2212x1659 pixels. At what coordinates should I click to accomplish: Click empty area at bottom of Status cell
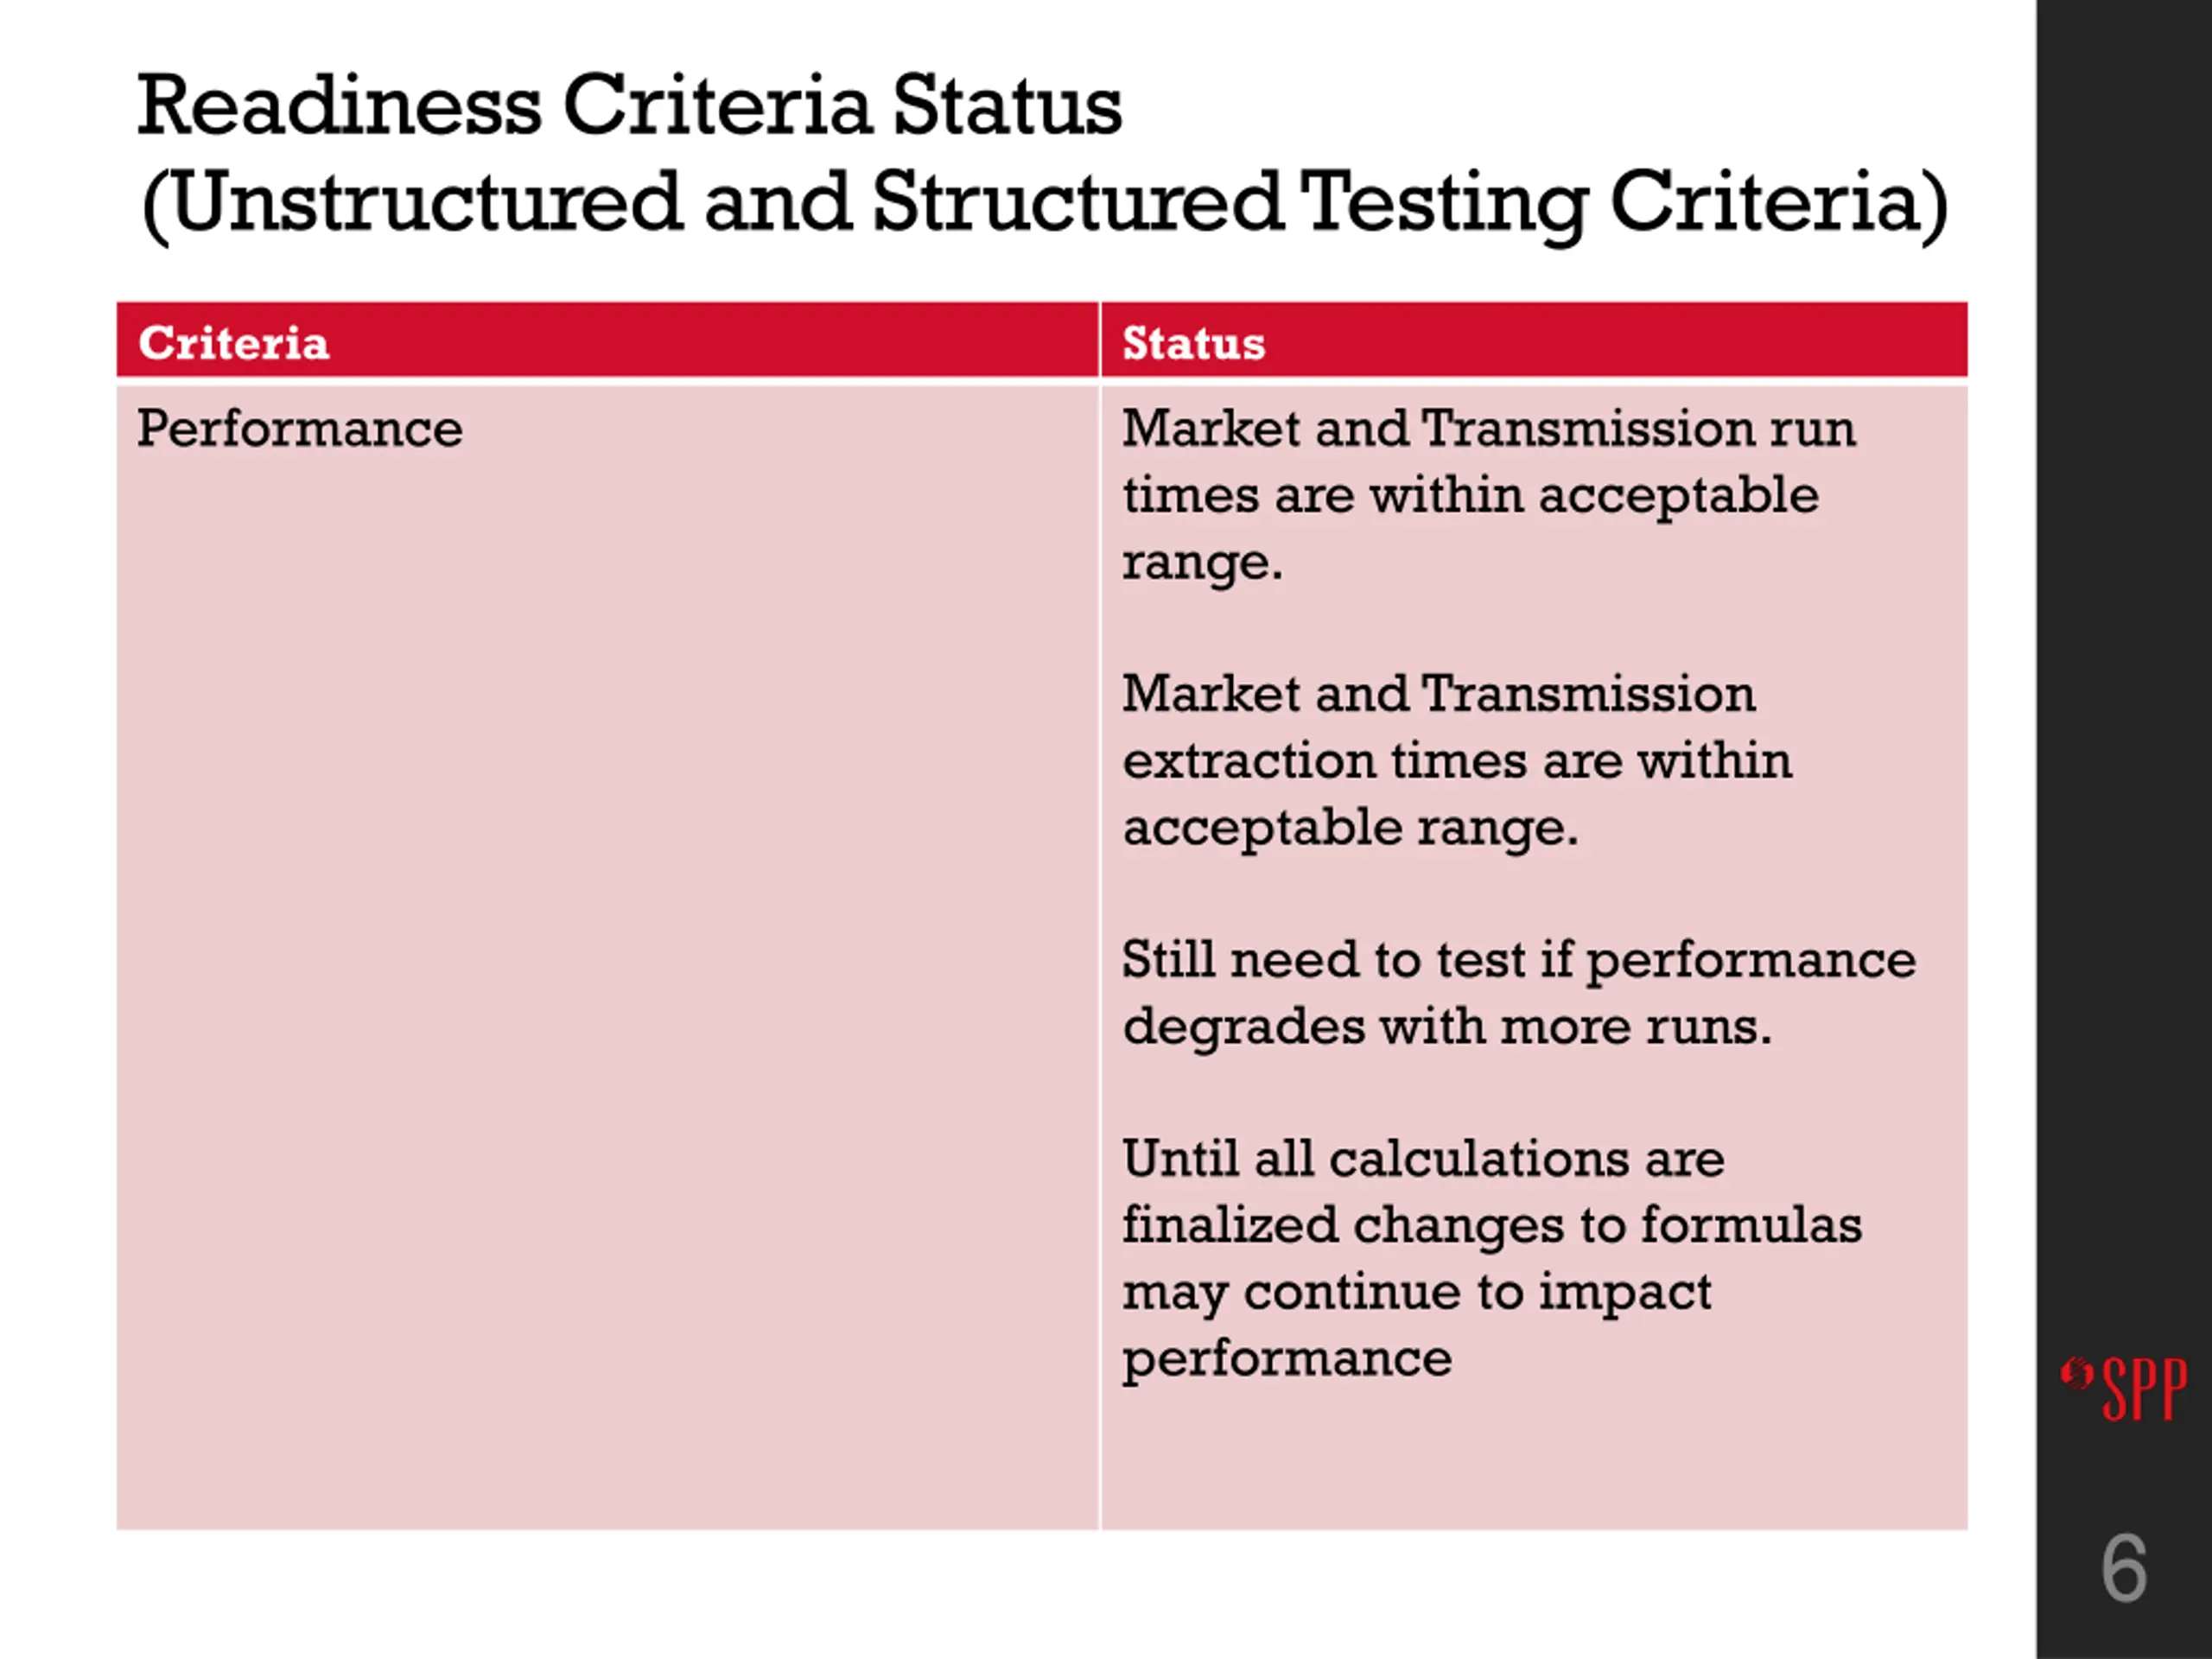[x=1534, y=1460]
